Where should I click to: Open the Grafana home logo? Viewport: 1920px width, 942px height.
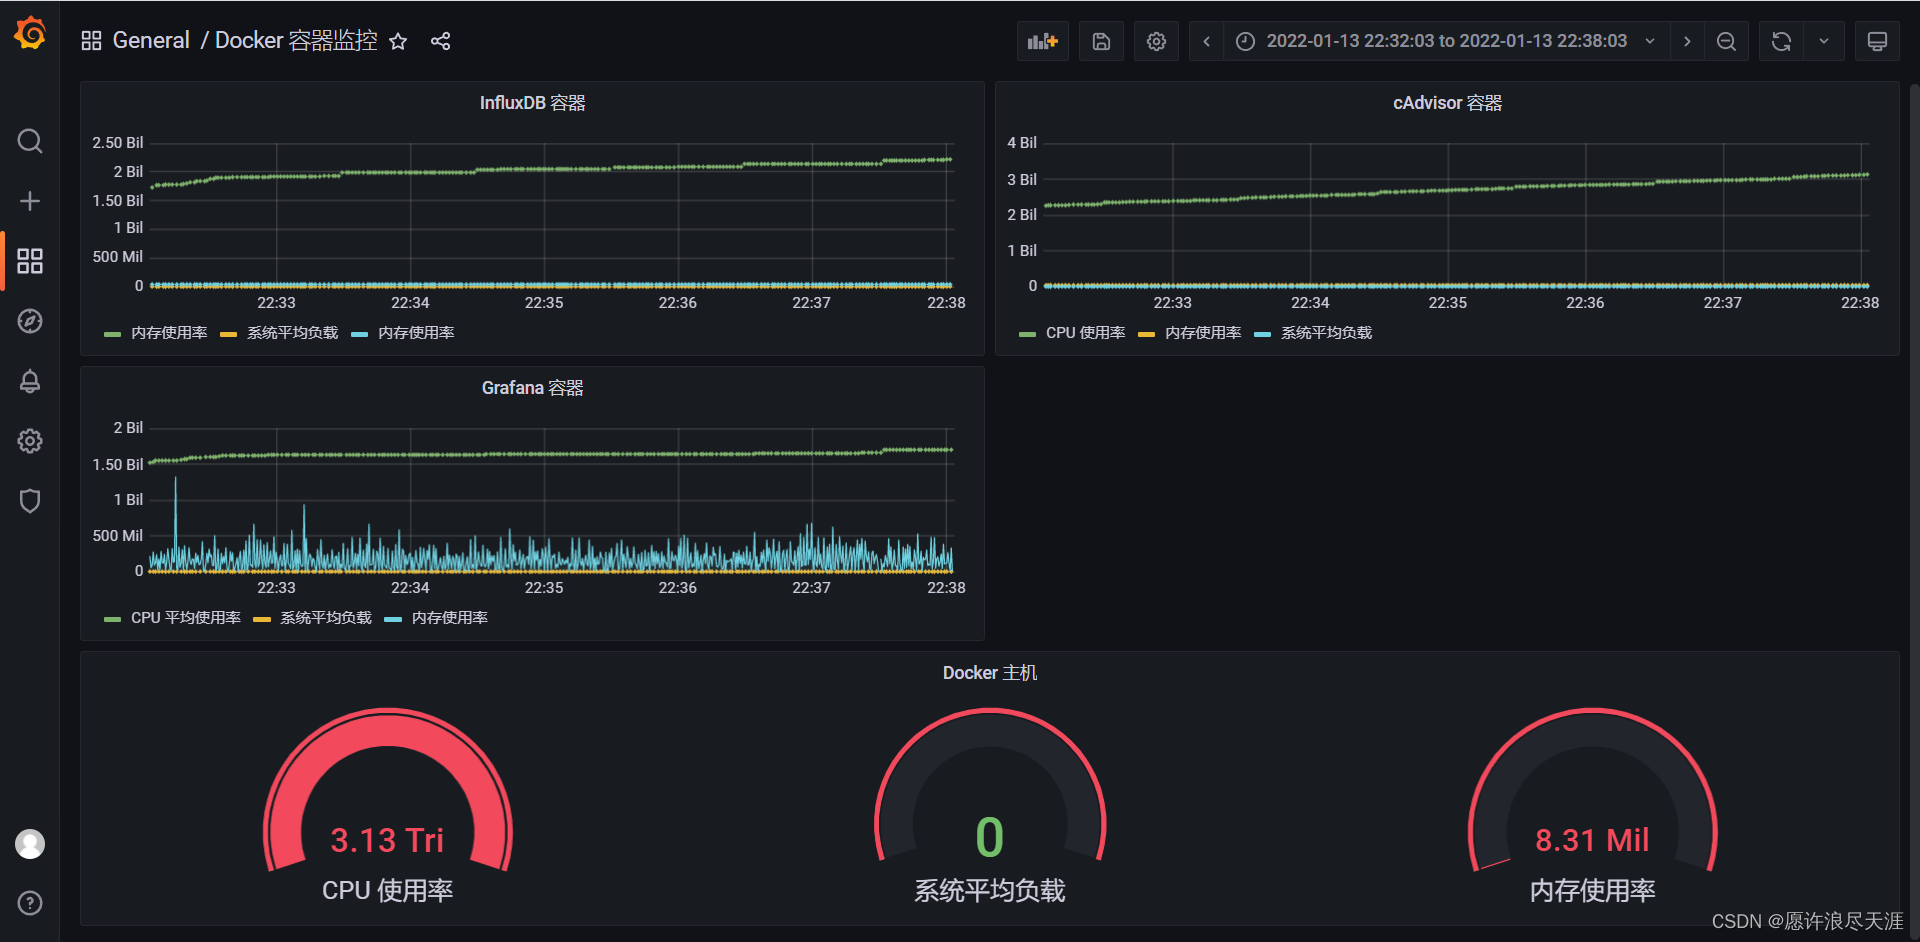click(30, 33)
